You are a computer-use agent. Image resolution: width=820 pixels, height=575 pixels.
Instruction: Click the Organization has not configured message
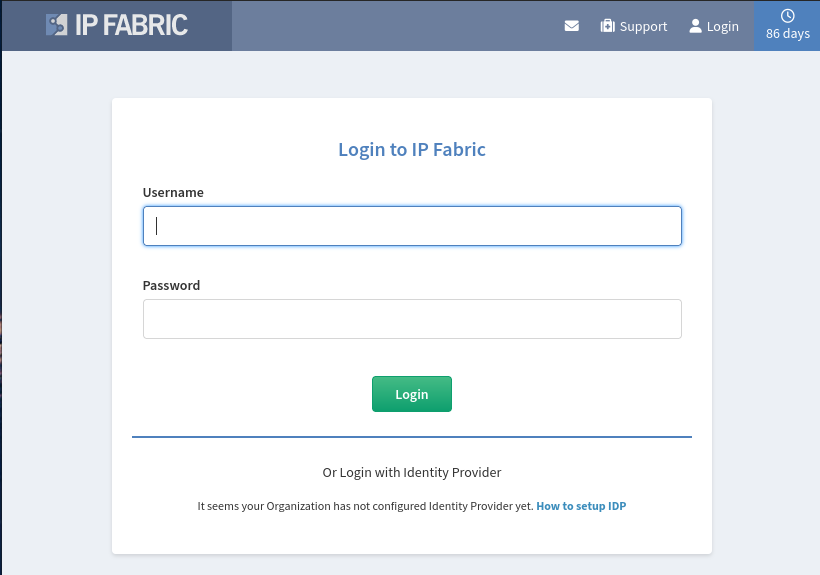point(366,506)
